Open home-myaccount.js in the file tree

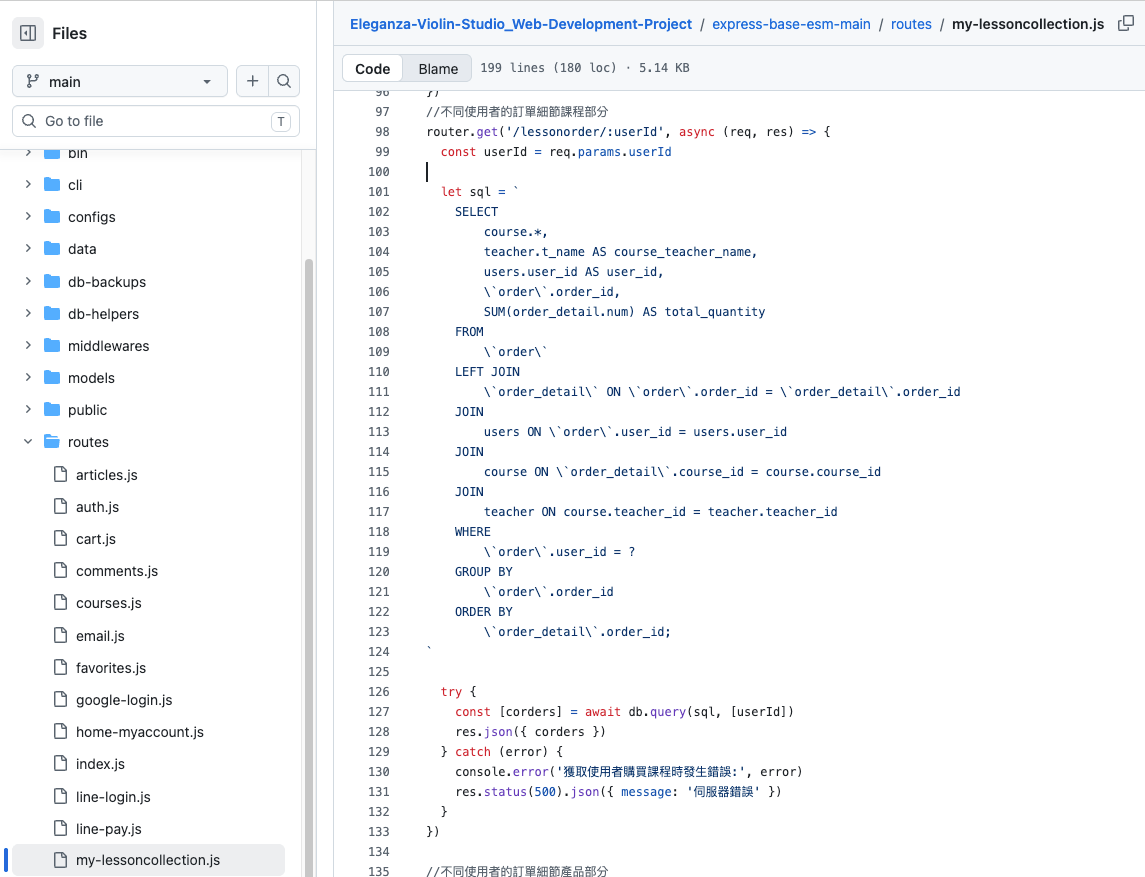click(139, 732)
